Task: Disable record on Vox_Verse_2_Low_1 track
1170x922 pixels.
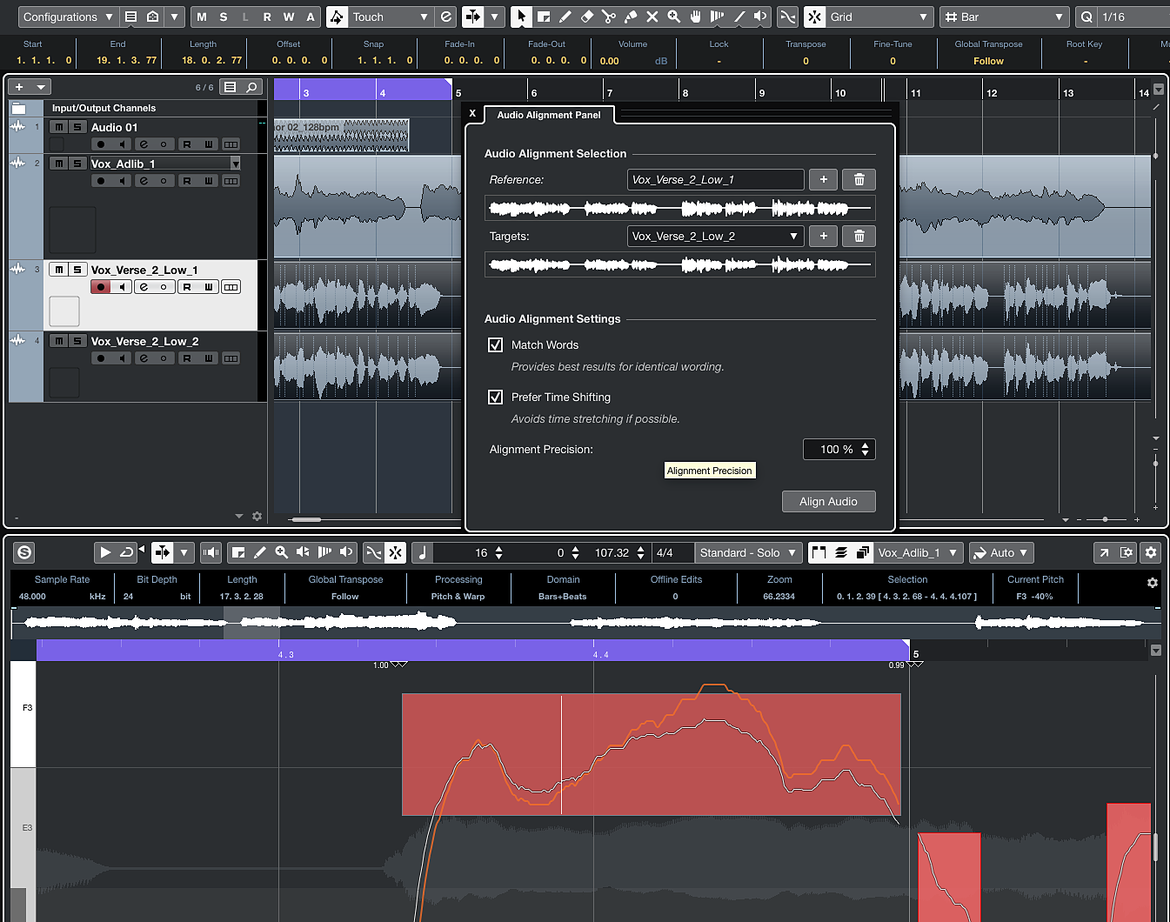Action: 100,287
